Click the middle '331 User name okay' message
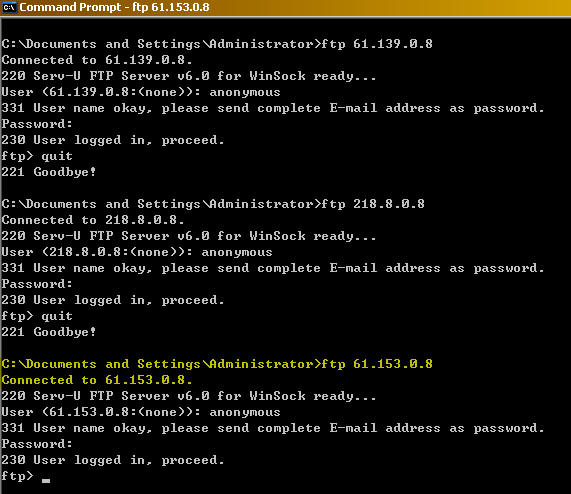571x494 pixels. (x=273, y=268)
